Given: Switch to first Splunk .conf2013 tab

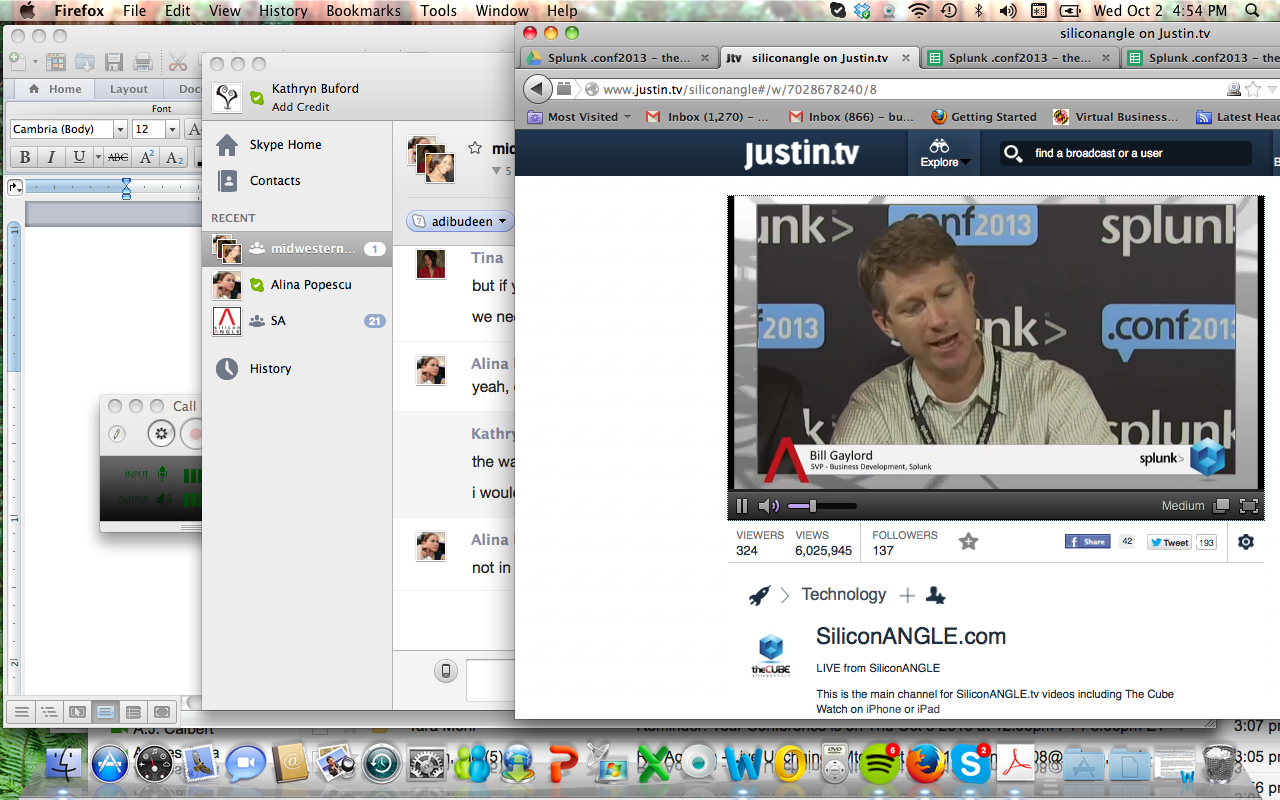Looking at the screenshot, I should click(619, 58).
